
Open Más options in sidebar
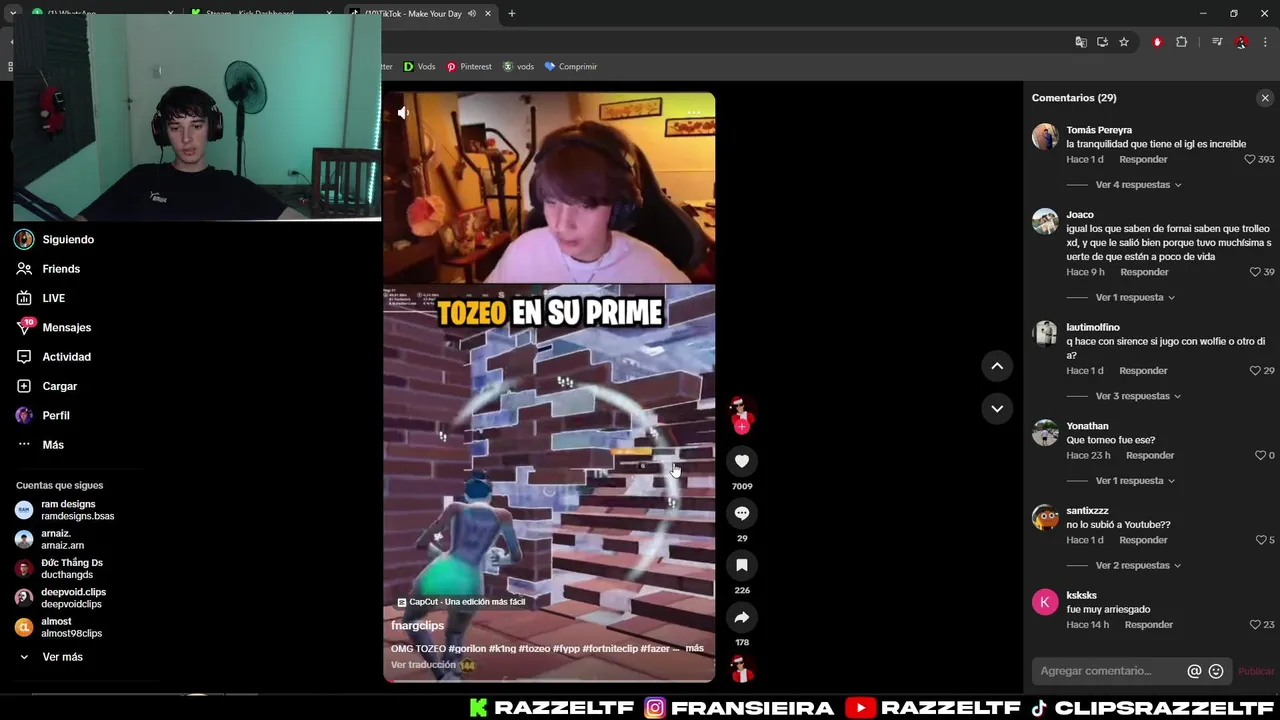pyautogui.click(x=52, y=445)
